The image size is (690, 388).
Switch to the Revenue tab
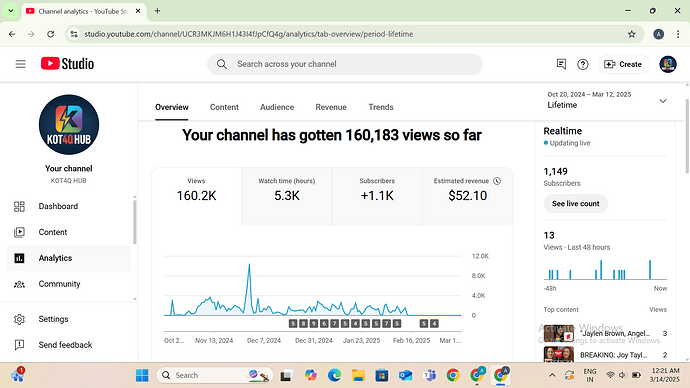point(331,107)
